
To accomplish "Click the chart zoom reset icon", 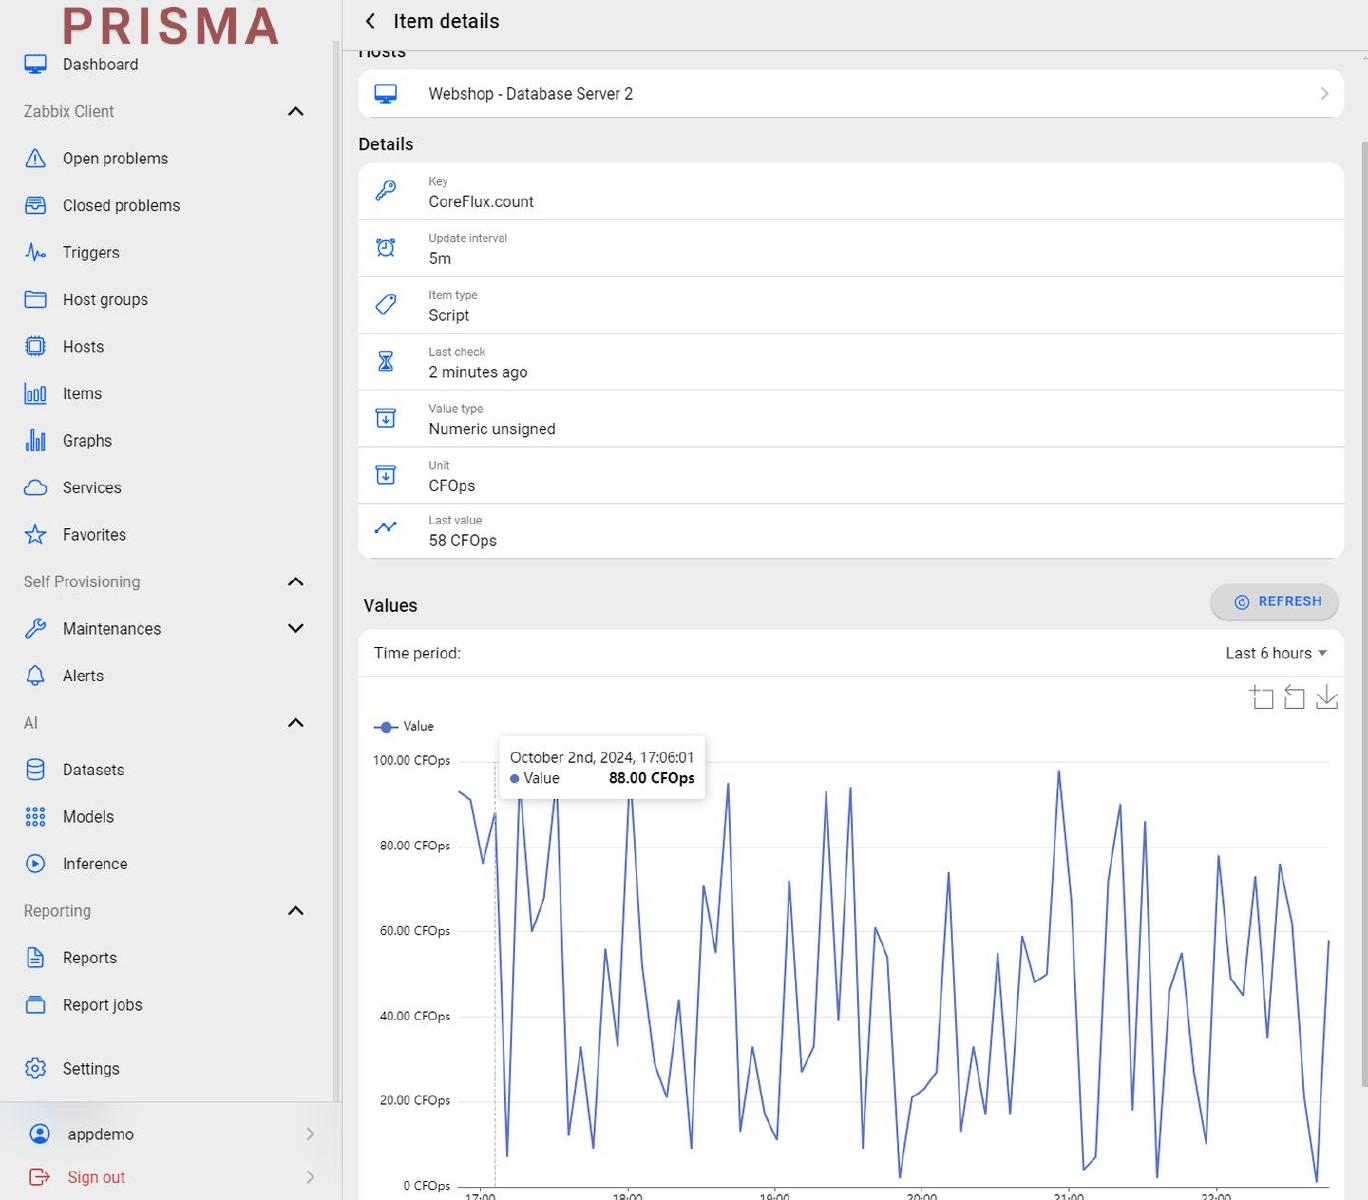I will pos(1294,697).
